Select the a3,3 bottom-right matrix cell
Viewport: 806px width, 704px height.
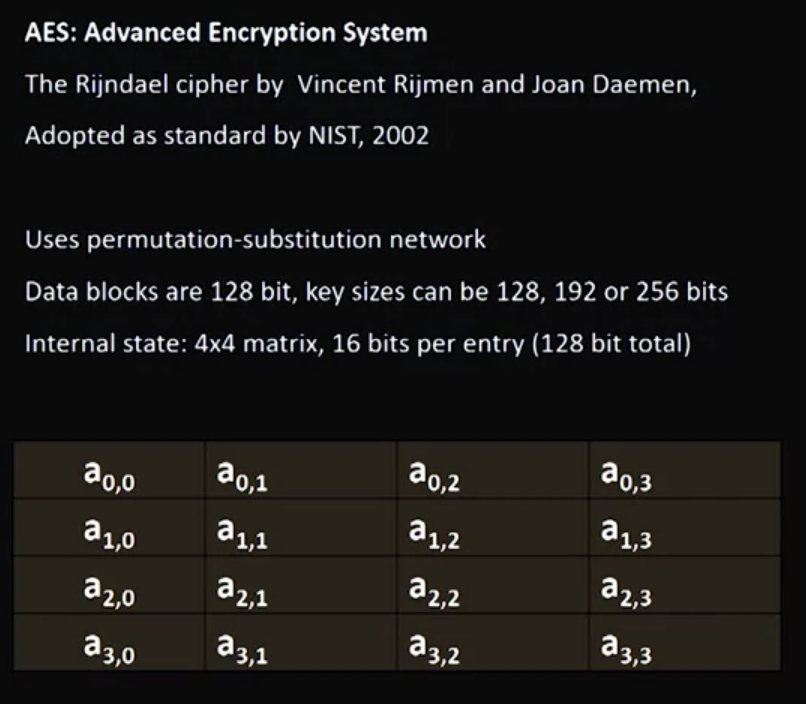coord(626,648)
